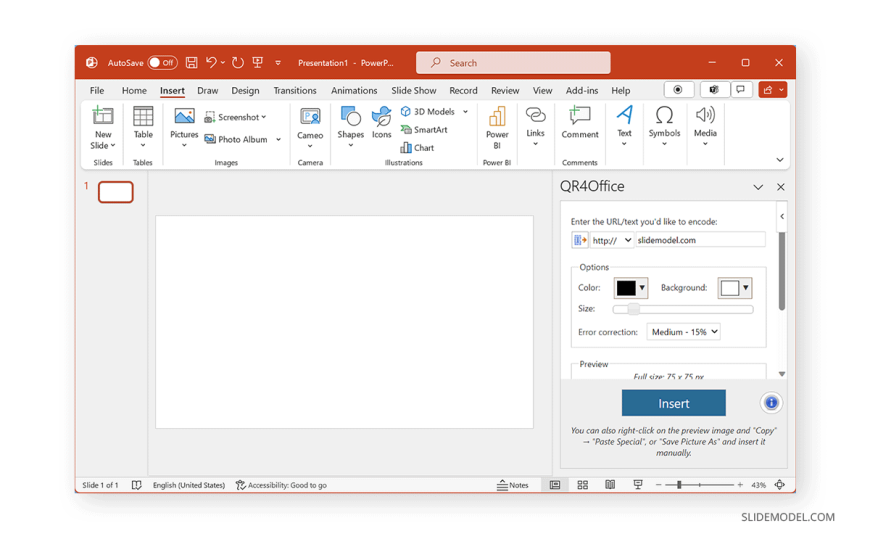Open the Screenshot dropdown

pyautogui.click(x=235, y=117)
